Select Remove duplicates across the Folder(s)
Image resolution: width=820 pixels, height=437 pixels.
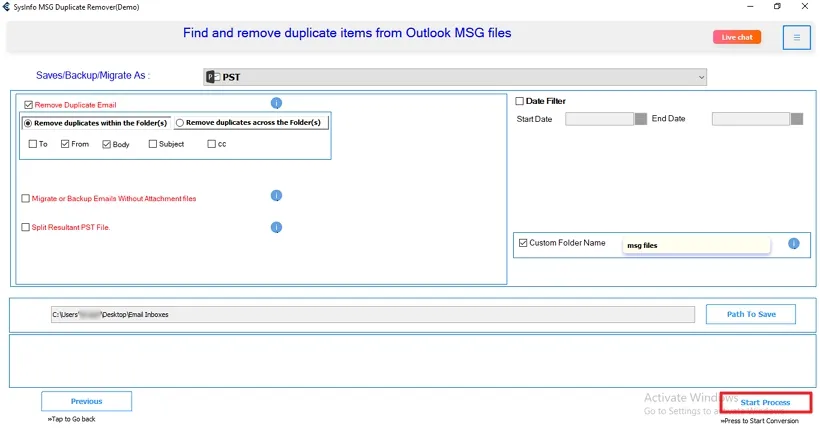(x=181, y=123)
